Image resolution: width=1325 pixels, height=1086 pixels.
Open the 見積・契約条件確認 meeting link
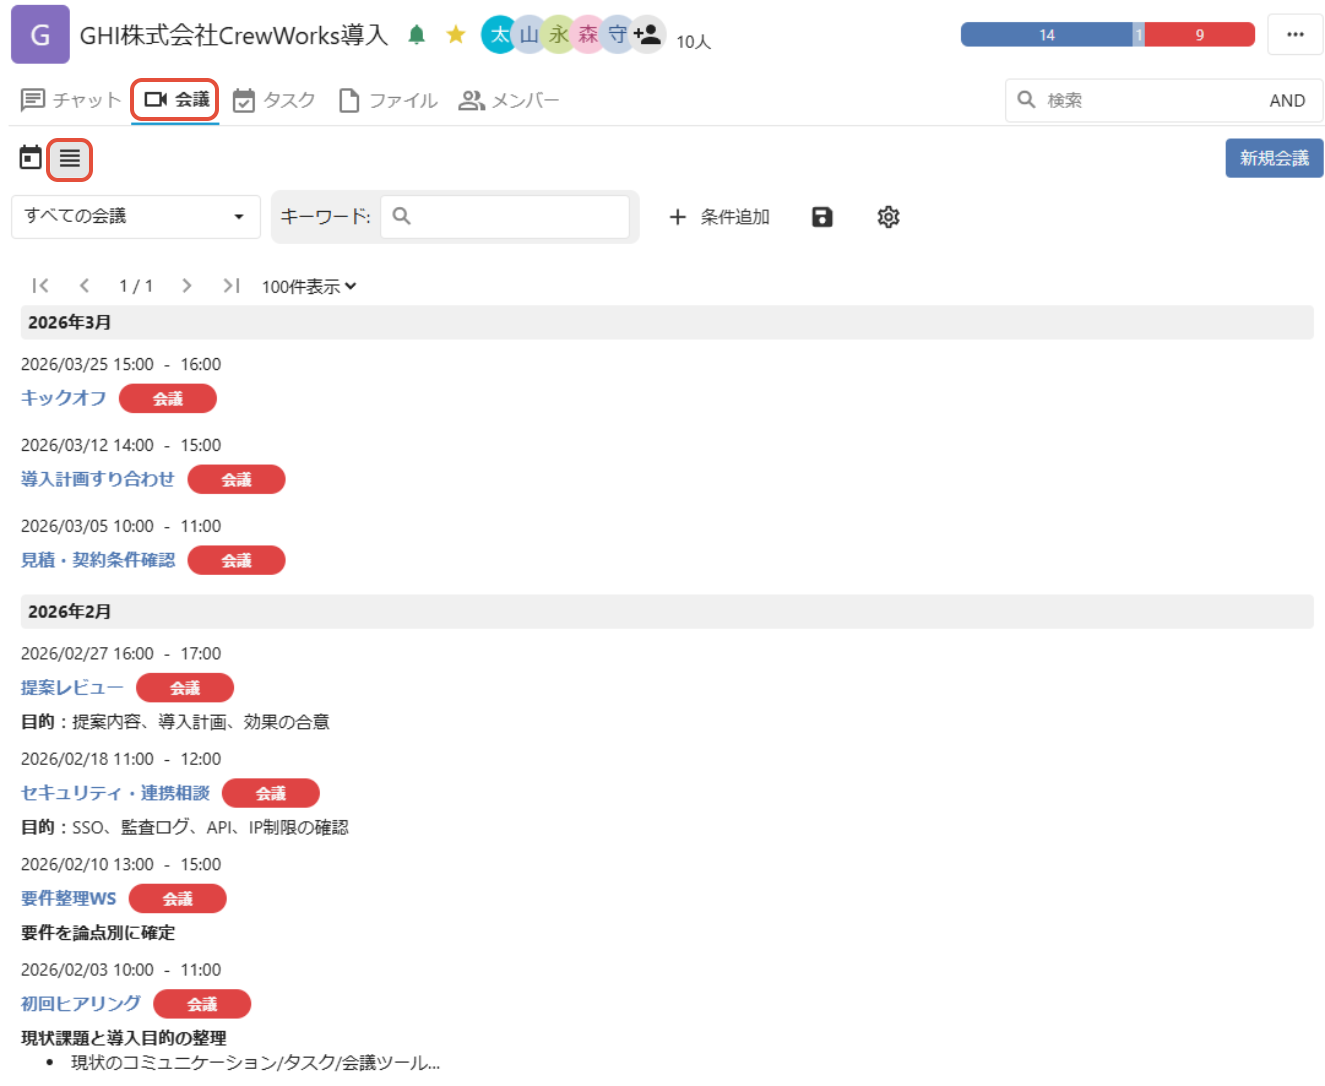tap(98, 560)
